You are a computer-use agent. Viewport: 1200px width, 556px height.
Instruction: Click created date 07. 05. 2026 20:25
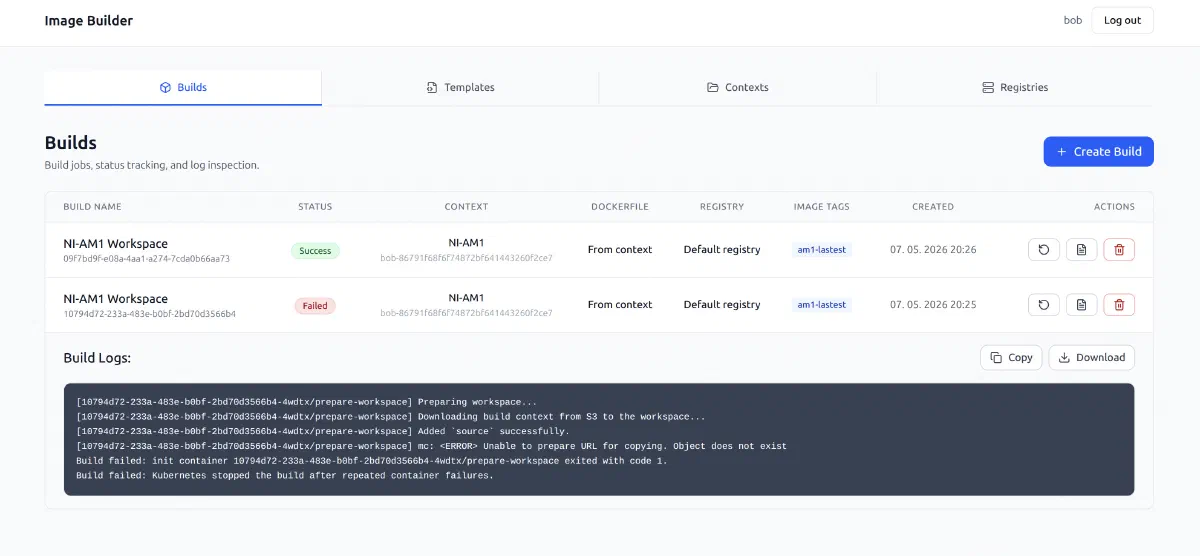point(933,305)
